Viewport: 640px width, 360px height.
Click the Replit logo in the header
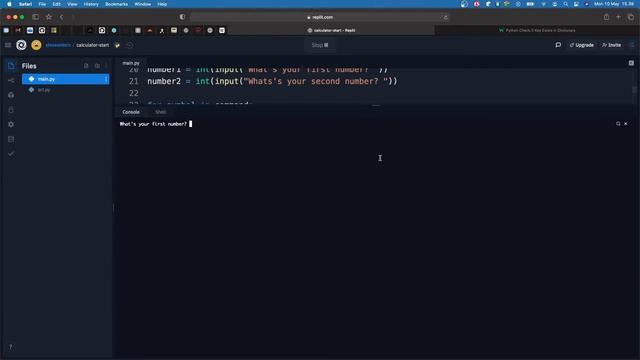coord(21,45)
